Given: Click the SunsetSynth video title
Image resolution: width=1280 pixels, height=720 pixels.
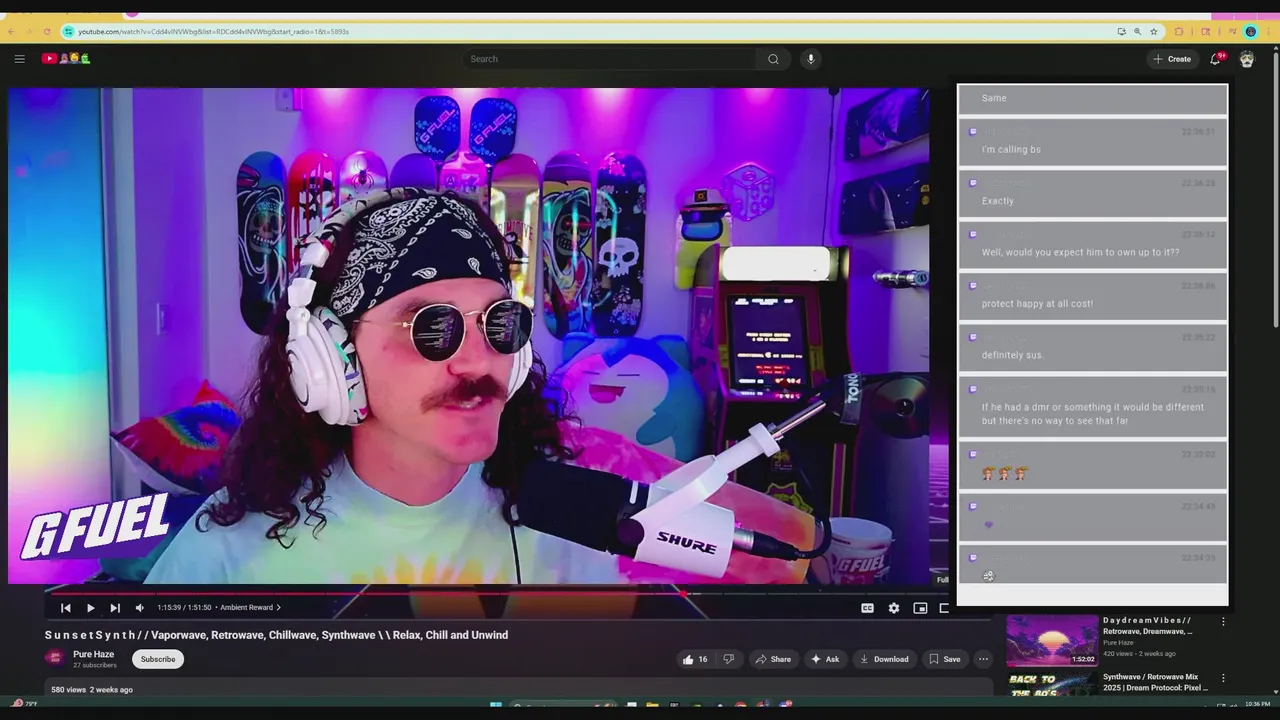Looking at the screenshot, I should click(276, 635).
